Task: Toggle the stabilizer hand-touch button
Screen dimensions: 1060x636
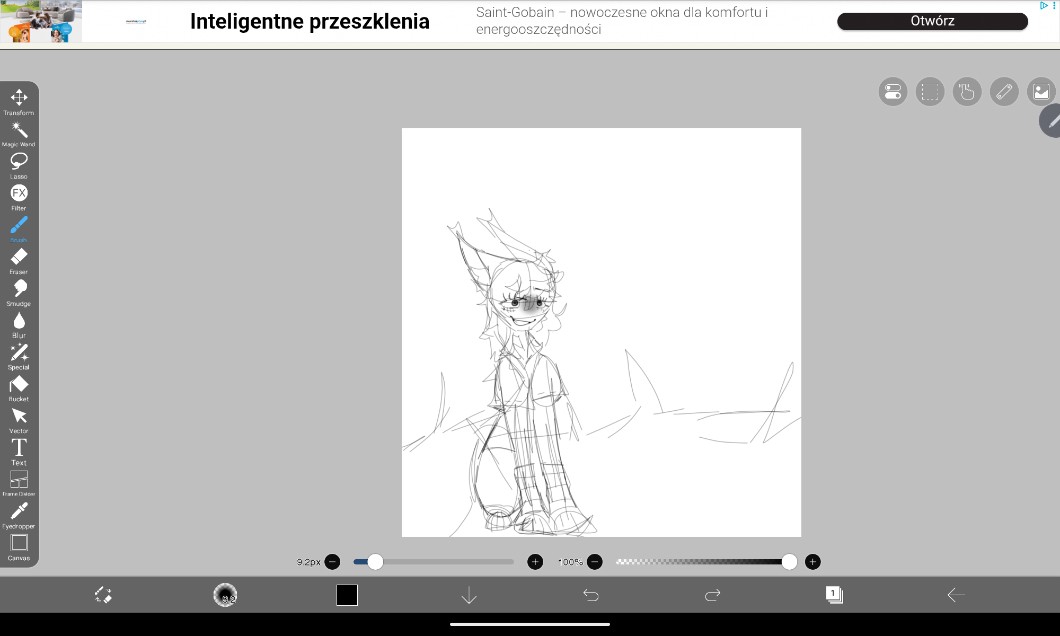Action: [x=966, y=92]
